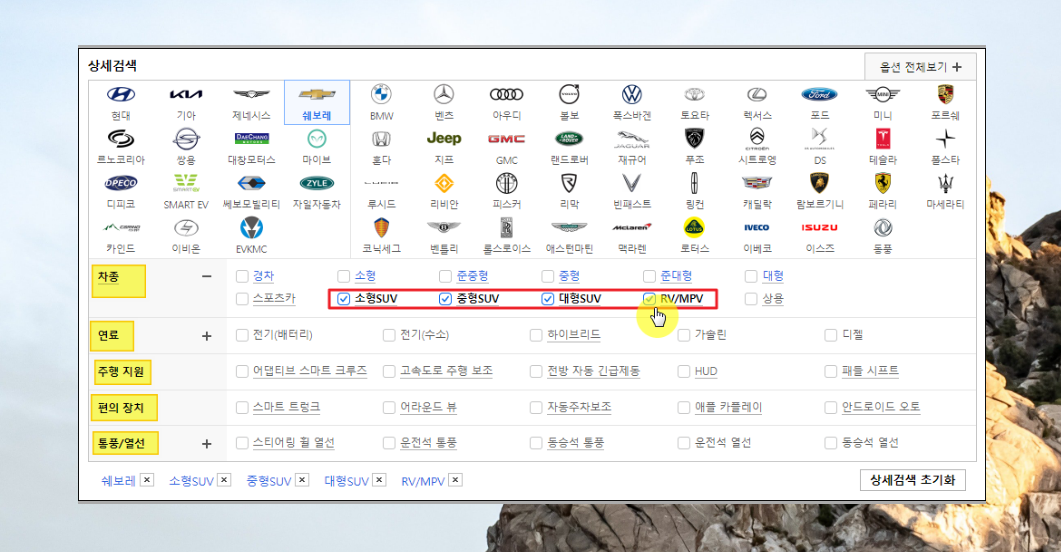Remove the 쉐보레 filter tag

pos(147,480)
